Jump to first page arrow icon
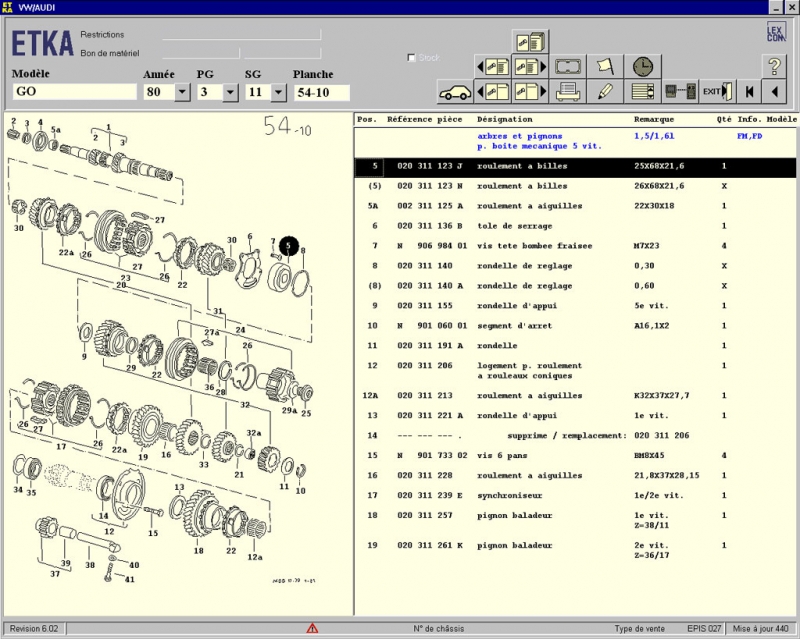Screen dimensions: 800x639 click(x=748, y=92)
